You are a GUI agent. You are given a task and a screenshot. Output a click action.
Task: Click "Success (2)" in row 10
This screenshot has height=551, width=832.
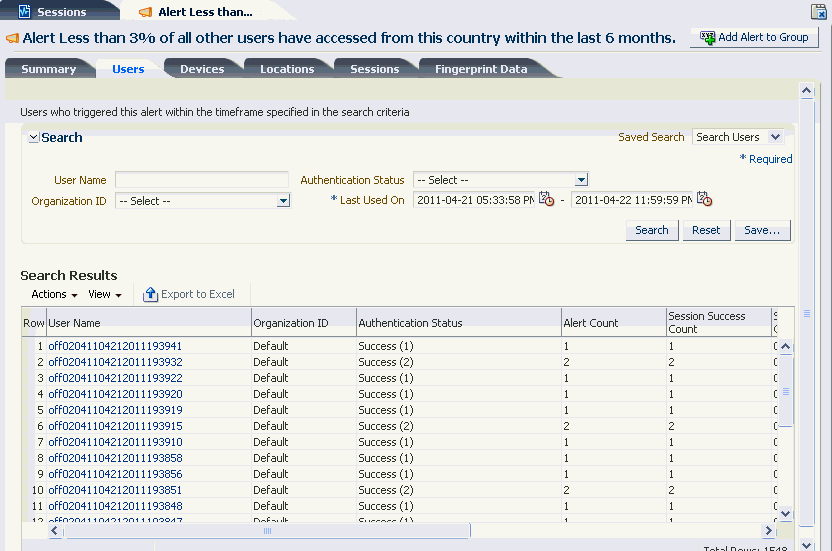[x=386, y=490]
